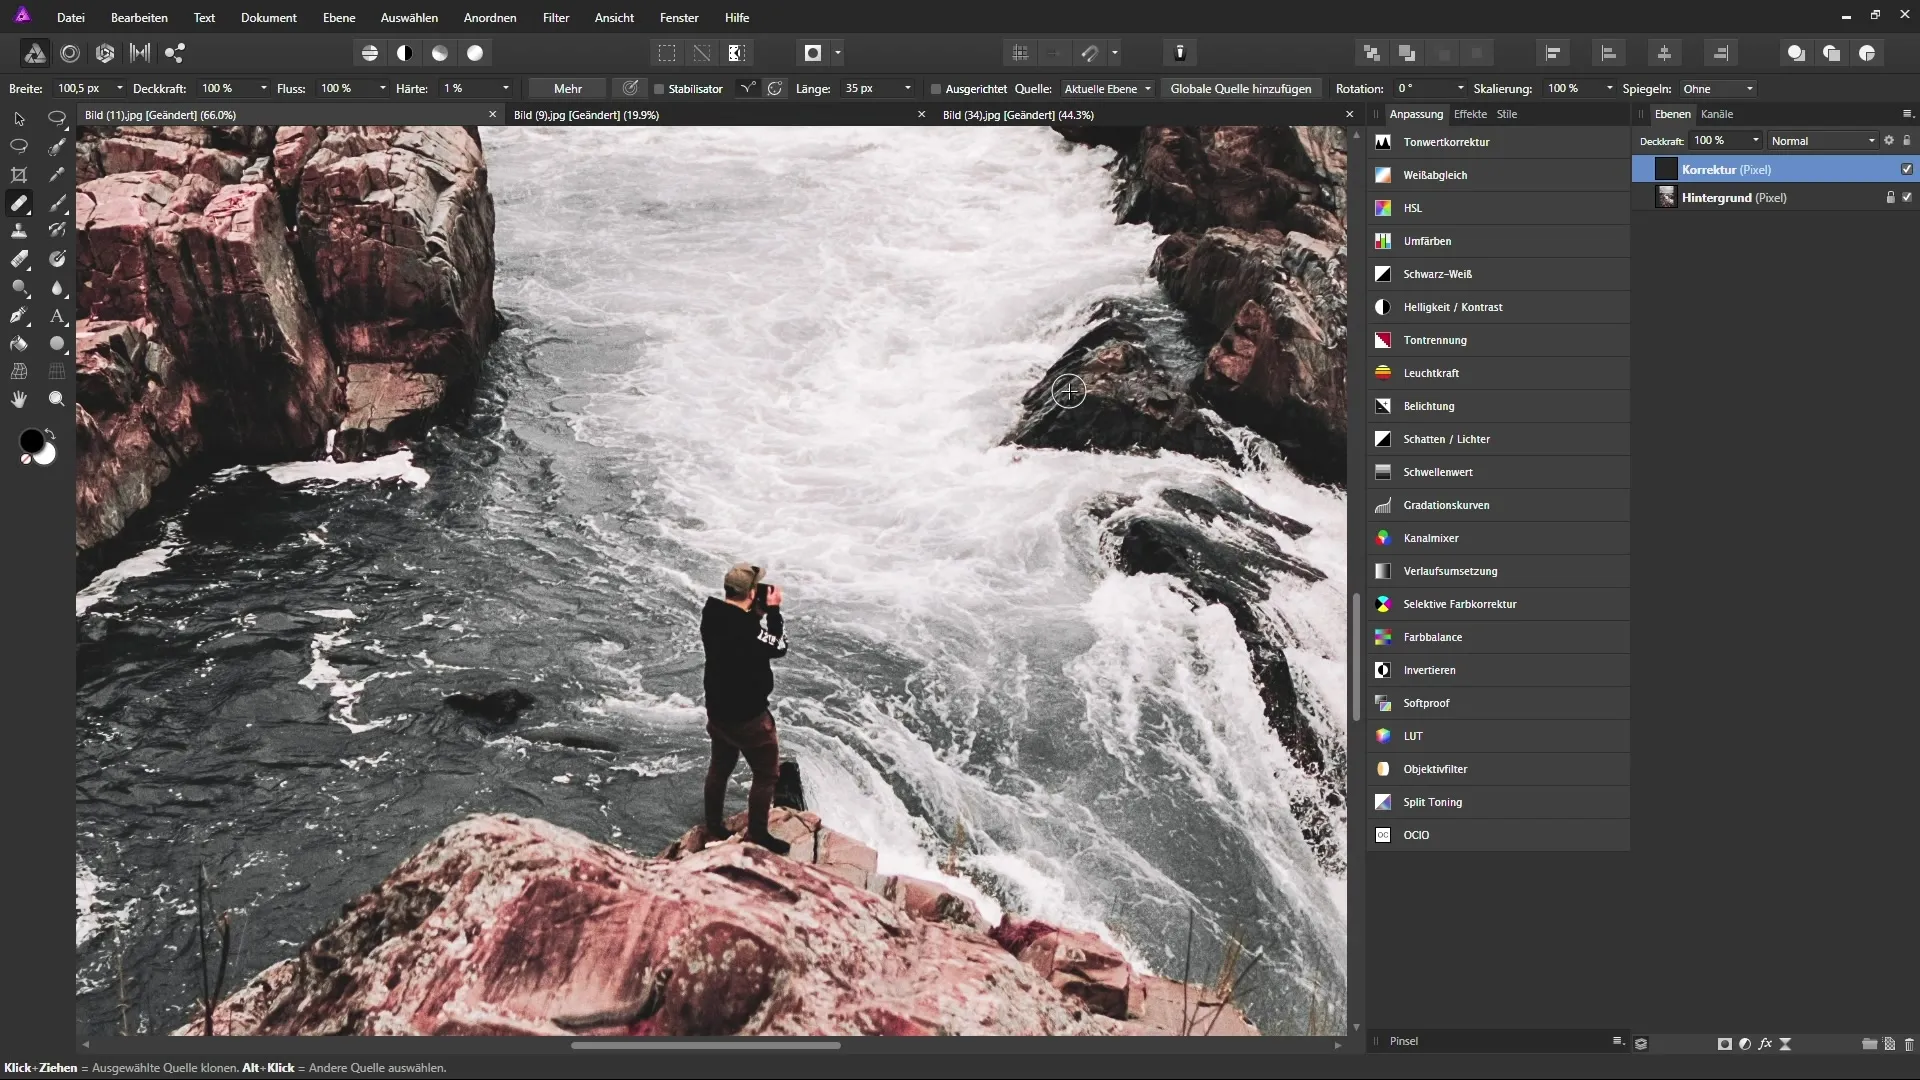Switch to the Develop Persona

(105, 53)
